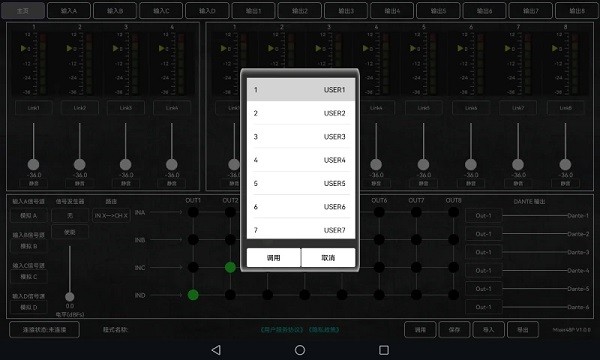Open the IN X-->CH X routing dropdown
Screen dimensions: 600x360
pyautogui.click(x=111, y=215)
